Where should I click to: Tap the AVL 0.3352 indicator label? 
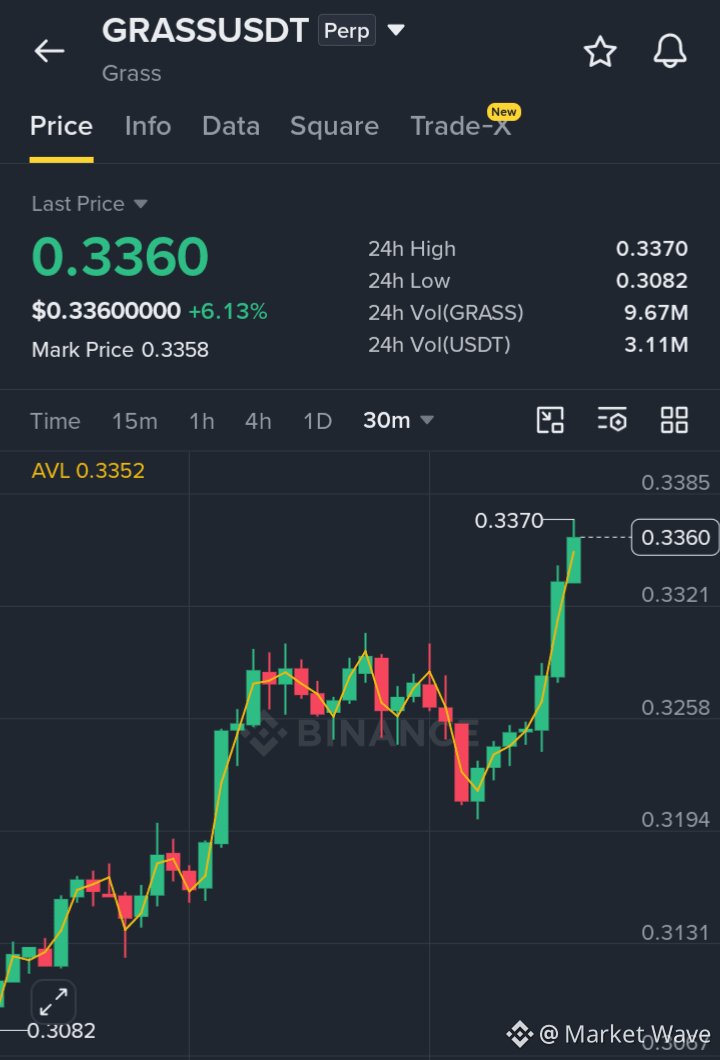[88, 471]
